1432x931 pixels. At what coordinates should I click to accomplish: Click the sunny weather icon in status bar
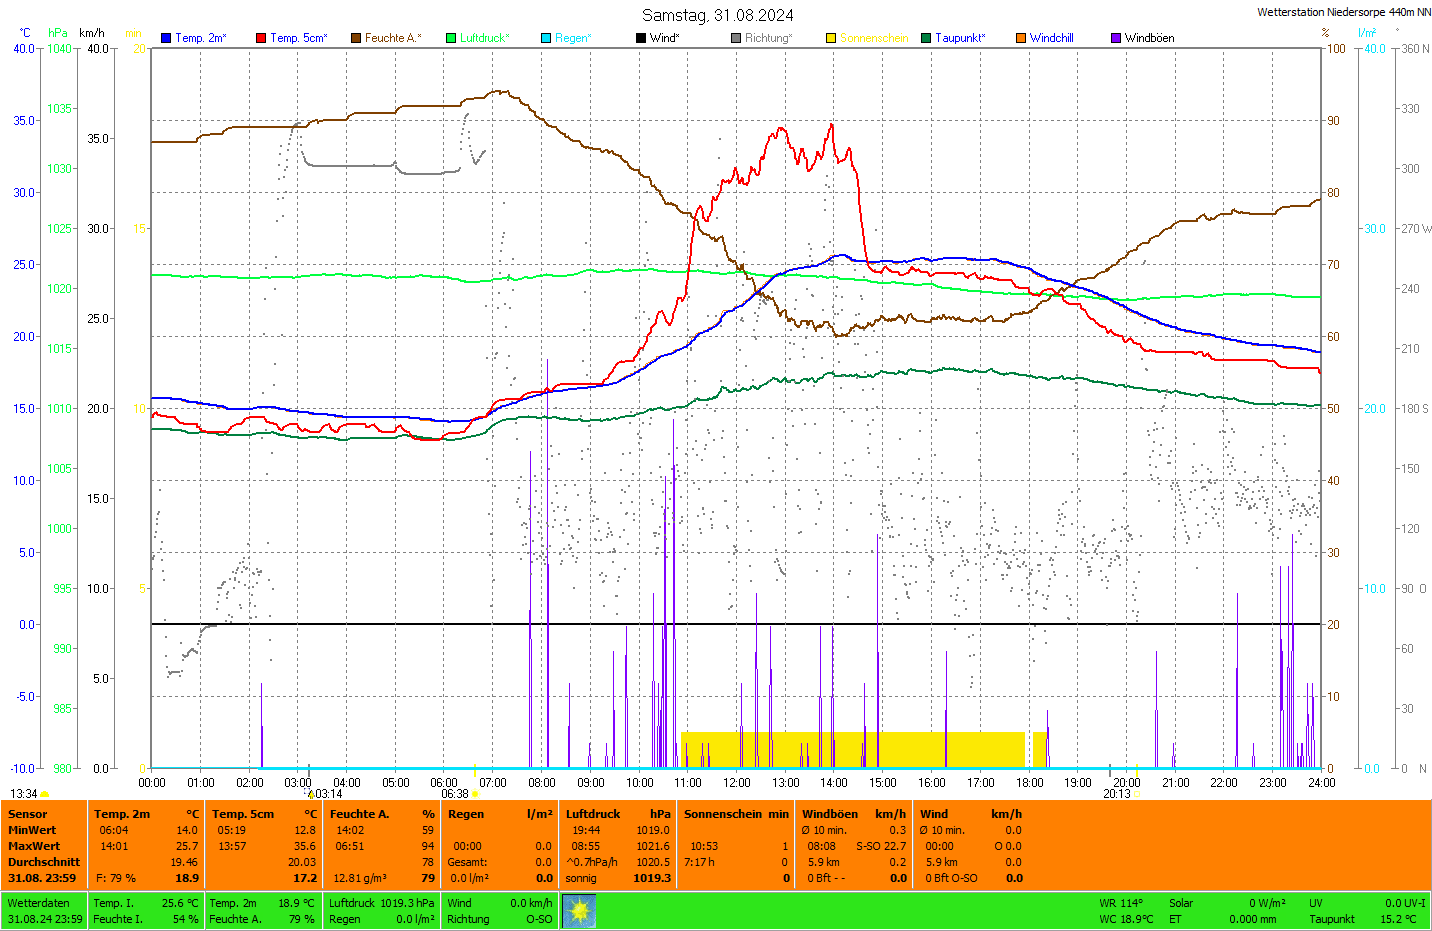[579, 911]
